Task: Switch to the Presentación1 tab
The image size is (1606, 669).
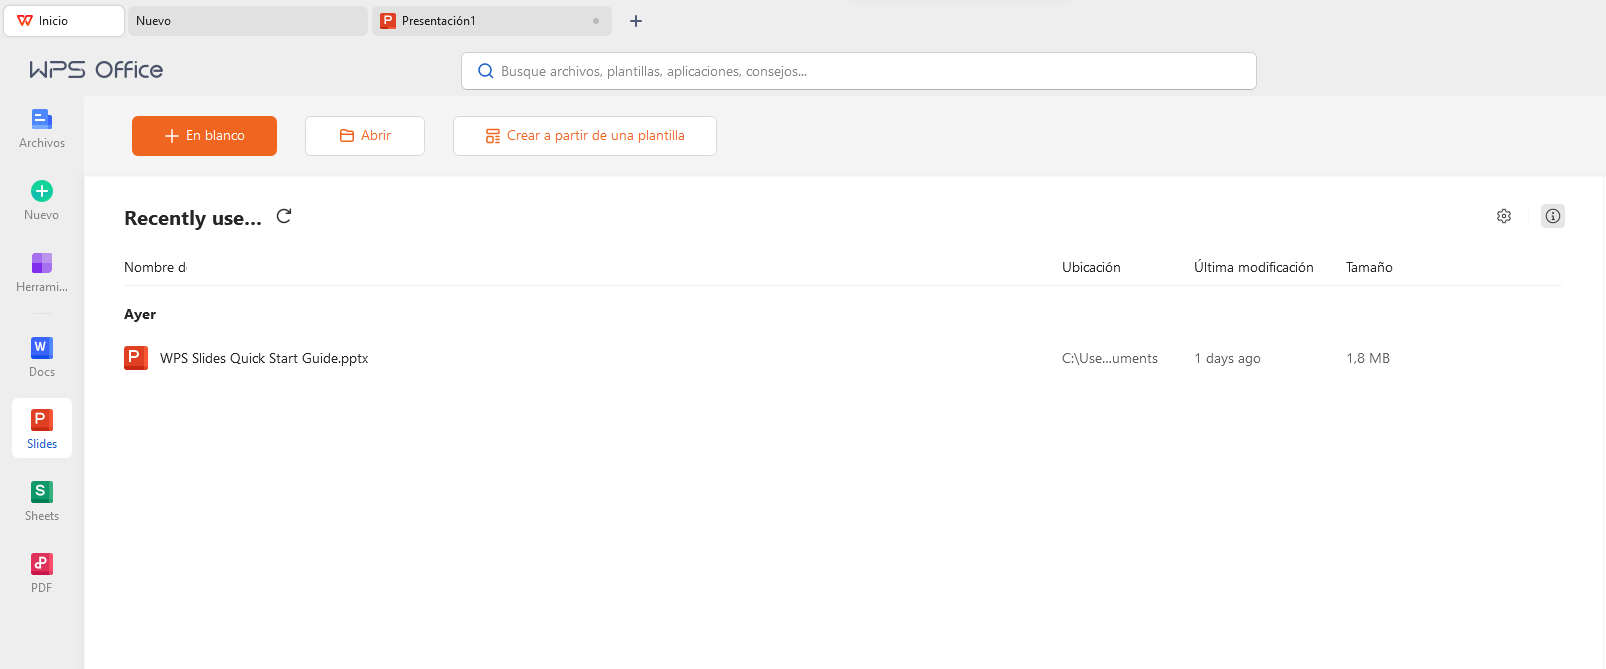Action: click(x=492, y=21)
